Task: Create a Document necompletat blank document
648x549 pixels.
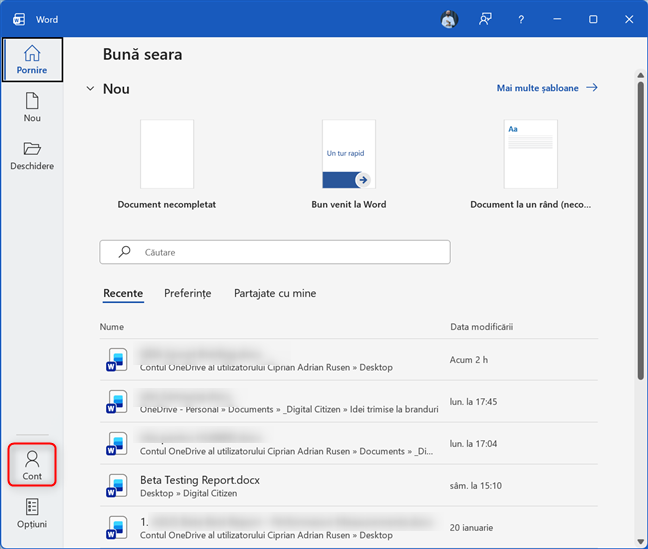Action: point(167,155)
